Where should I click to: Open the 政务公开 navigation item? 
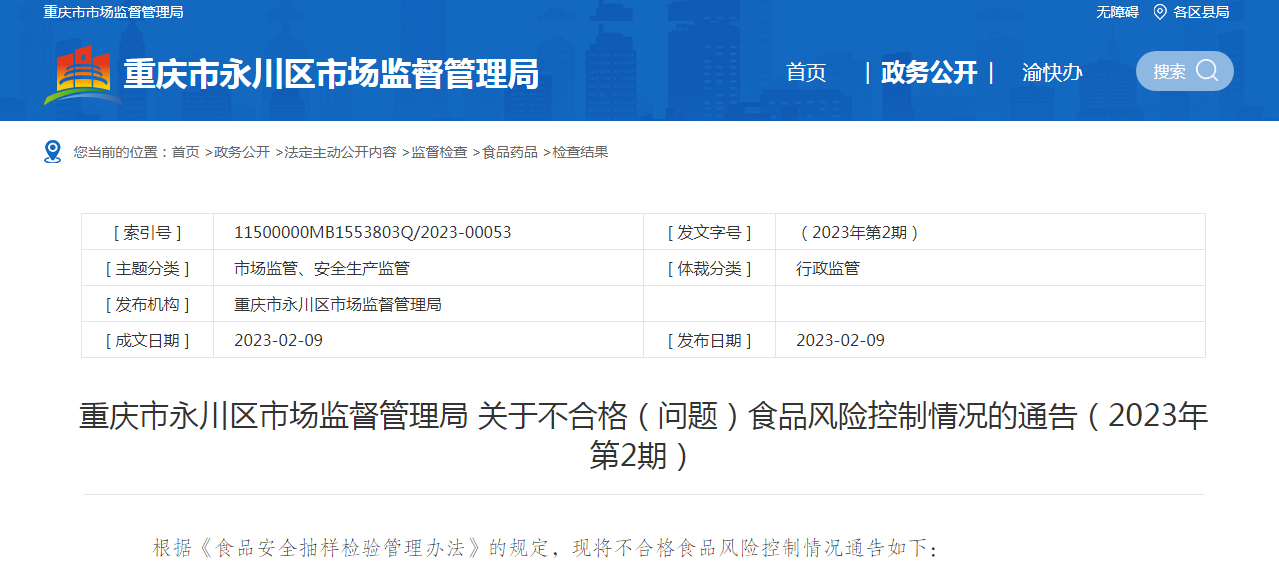pos(929,72)
